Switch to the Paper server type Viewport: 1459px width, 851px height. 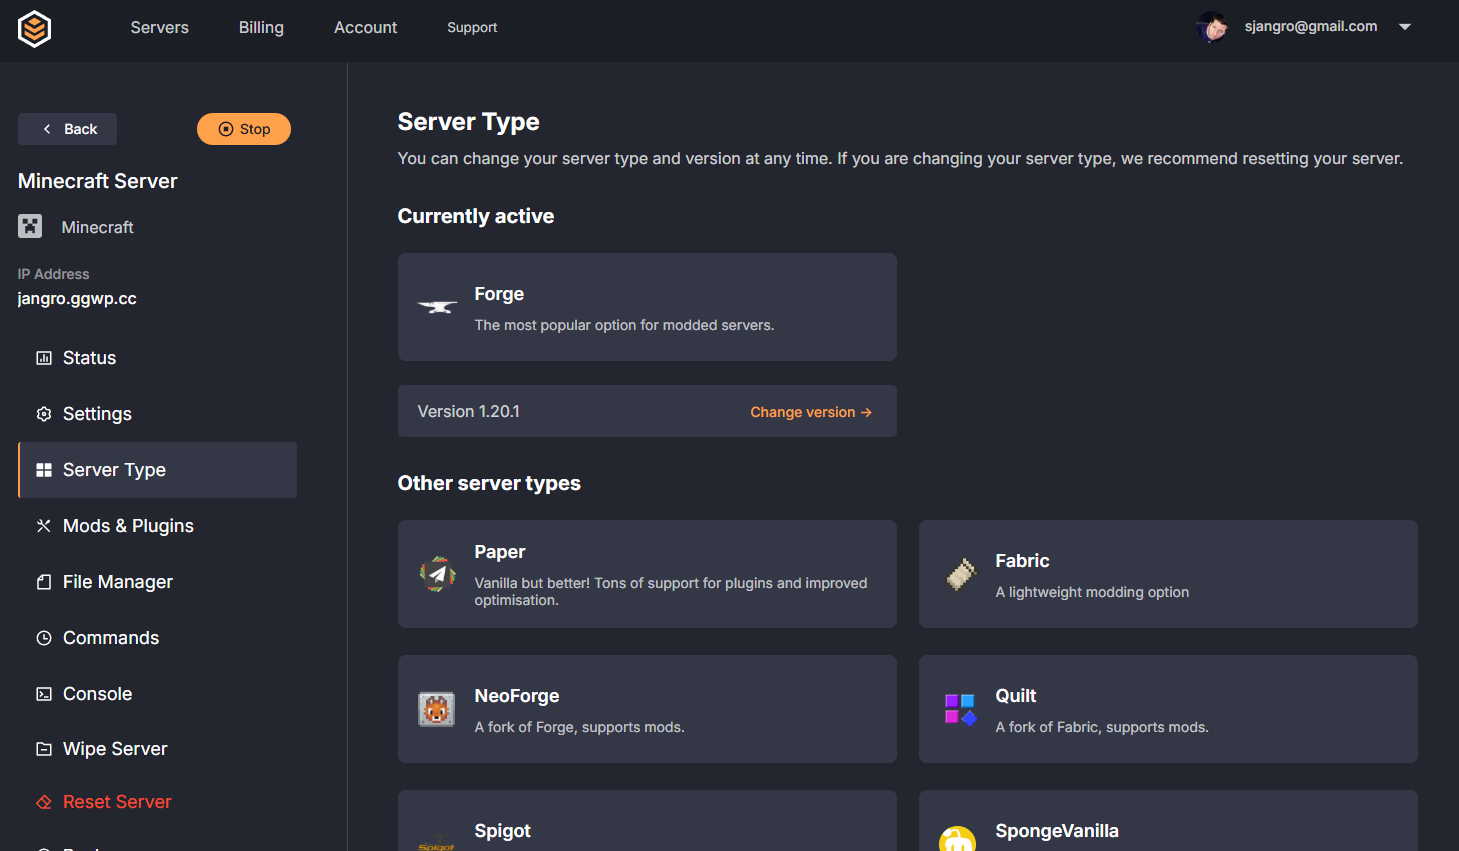tap(647, 573)
